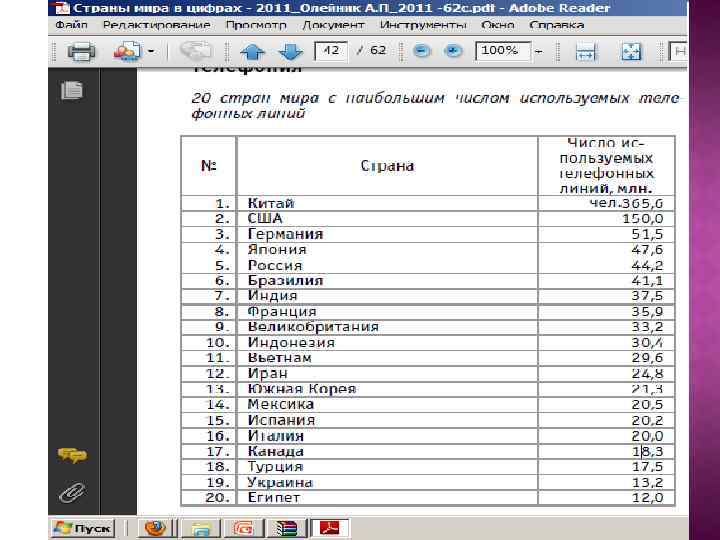Click the США table row
The width and height of the screenshot is (720, 540).
(x=428, y=219)
